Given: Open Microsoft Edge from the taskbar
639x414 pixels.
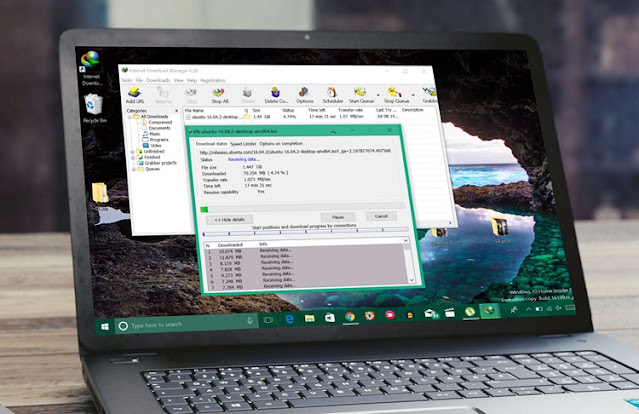Looking at the screenshot, I should point(289,319).
